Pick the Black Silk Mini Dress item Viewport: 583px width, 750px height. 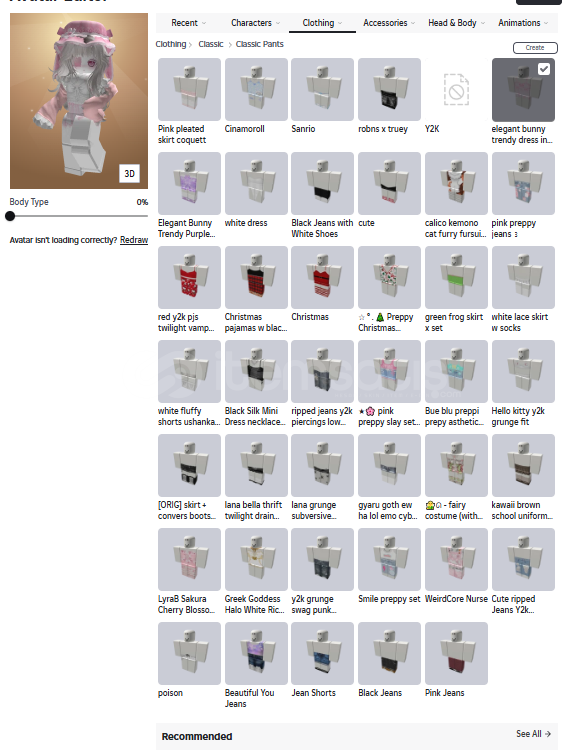pos(256,372)
